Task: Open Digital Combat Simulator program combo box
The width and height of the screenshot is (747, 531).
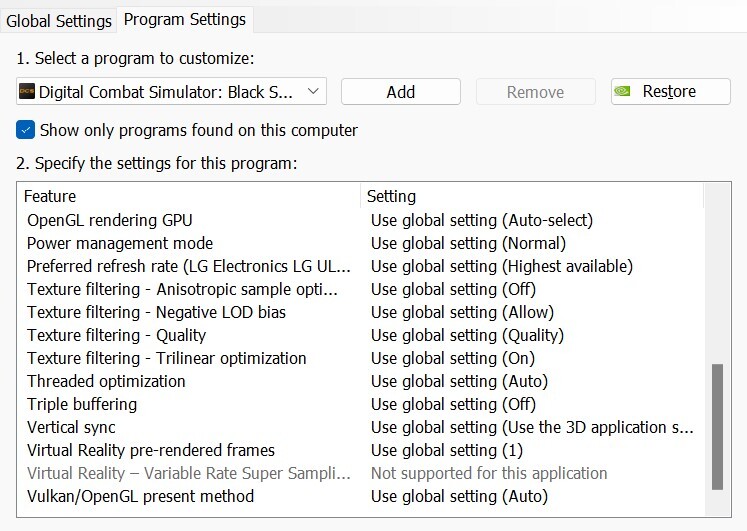Action: pyautogui.click(x=172, y=91)
